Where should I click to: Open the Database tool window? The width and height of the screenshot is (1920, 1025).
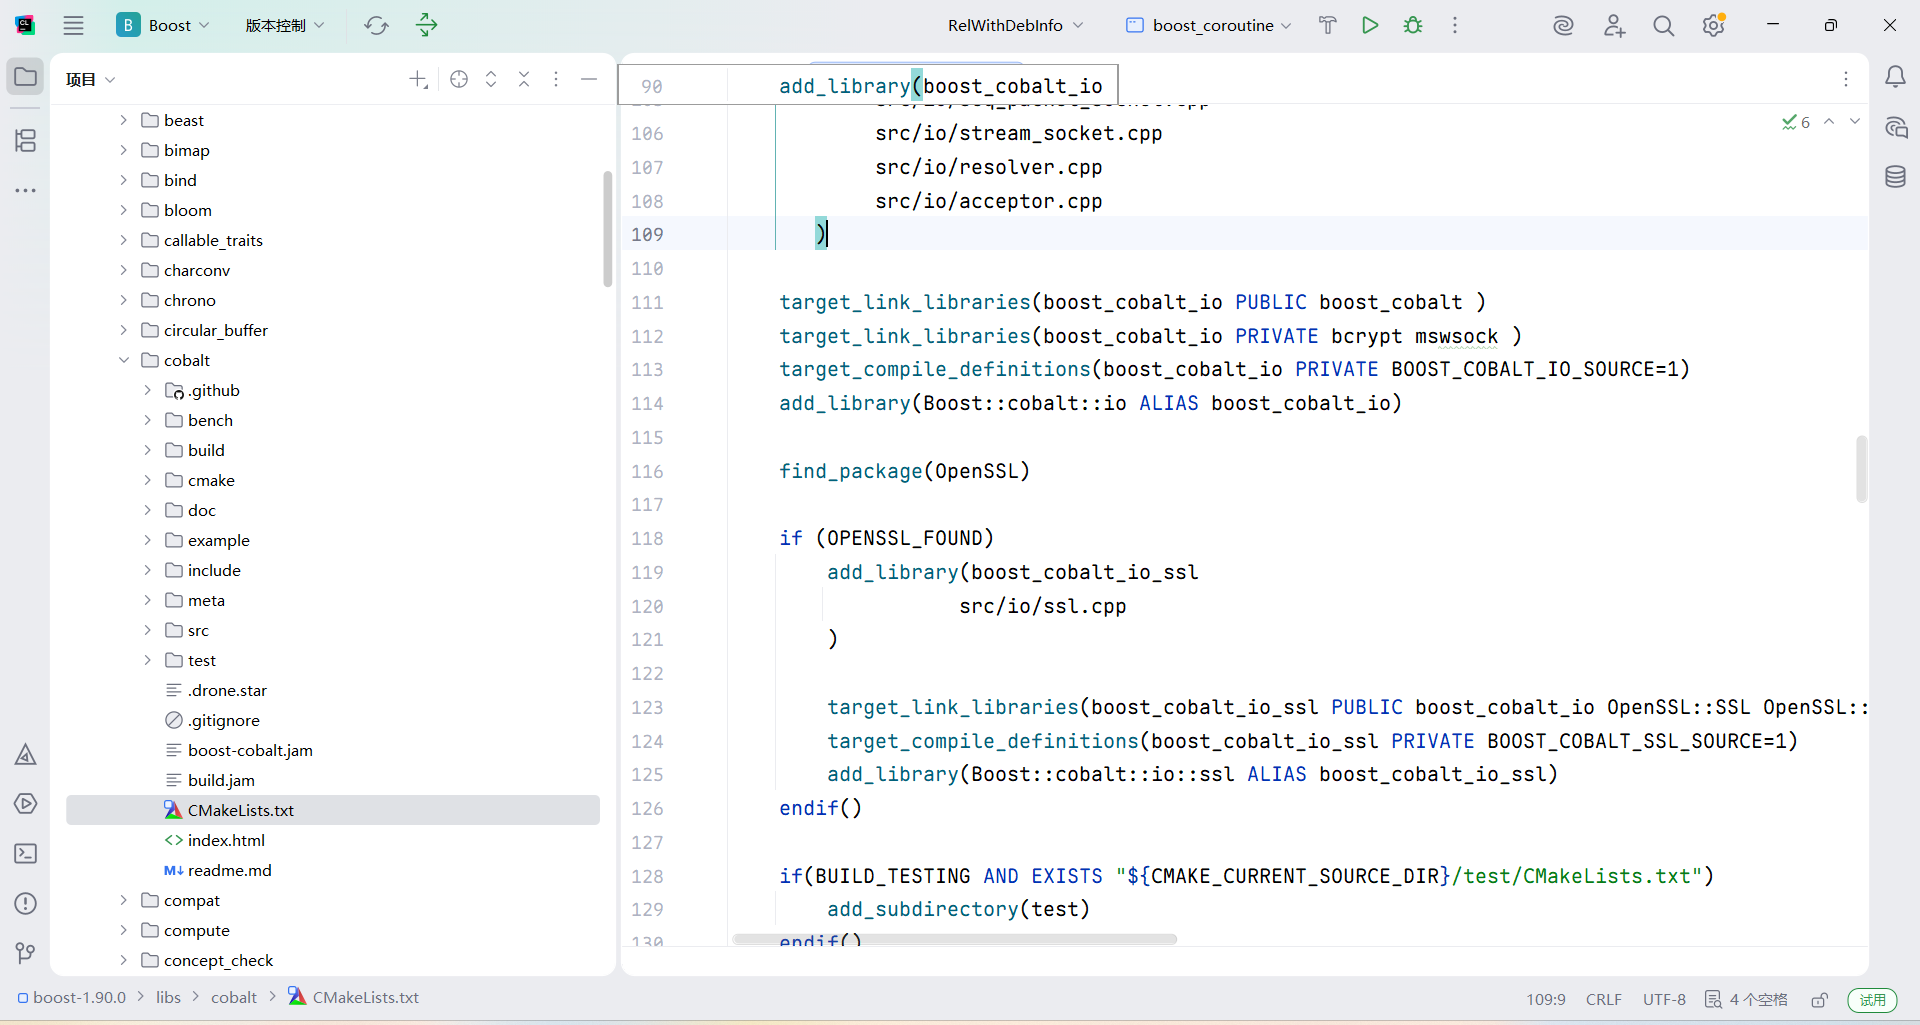click(x=1895, y=177)
